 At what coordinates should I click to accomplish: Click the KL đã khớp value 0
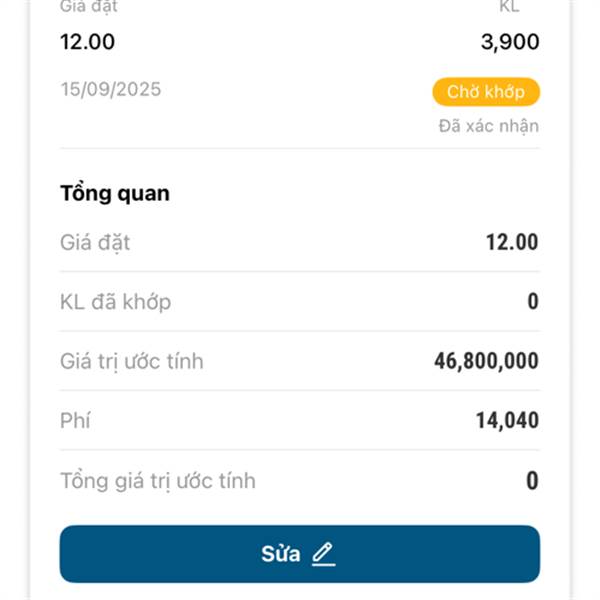coord(533,301)
